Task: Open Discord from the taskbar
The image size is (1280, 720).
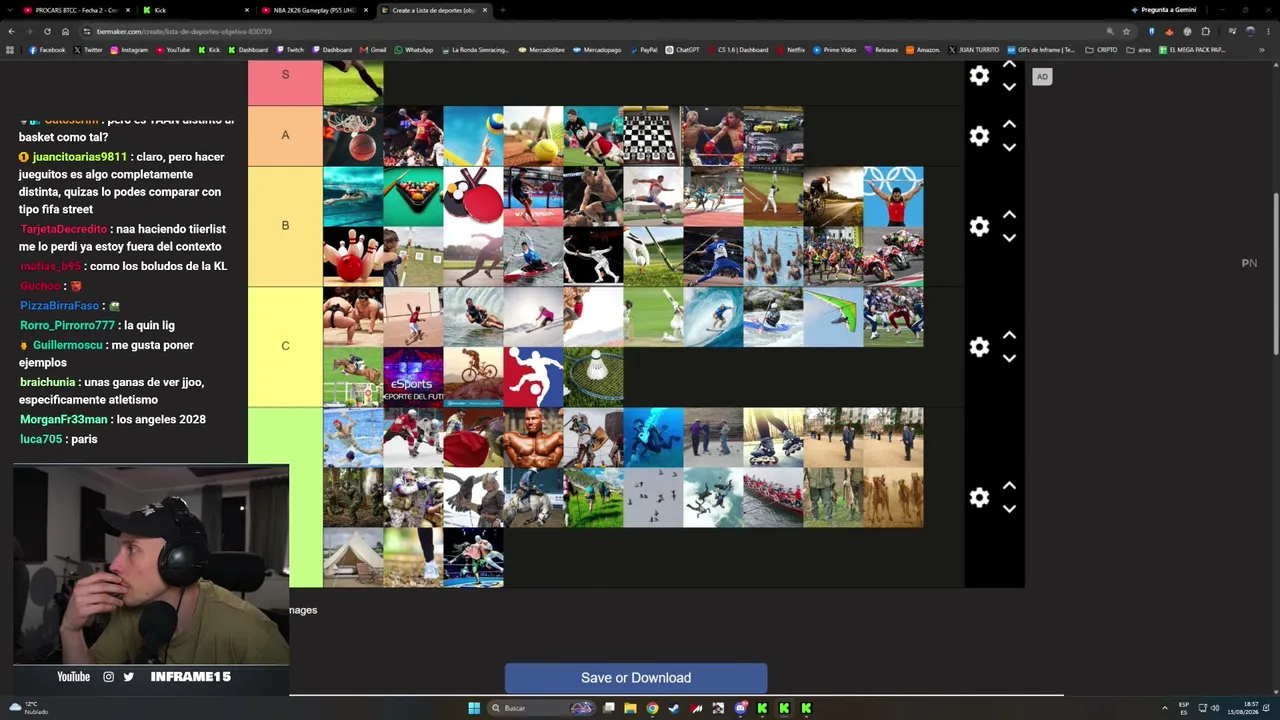Action: tap(740, 708)
